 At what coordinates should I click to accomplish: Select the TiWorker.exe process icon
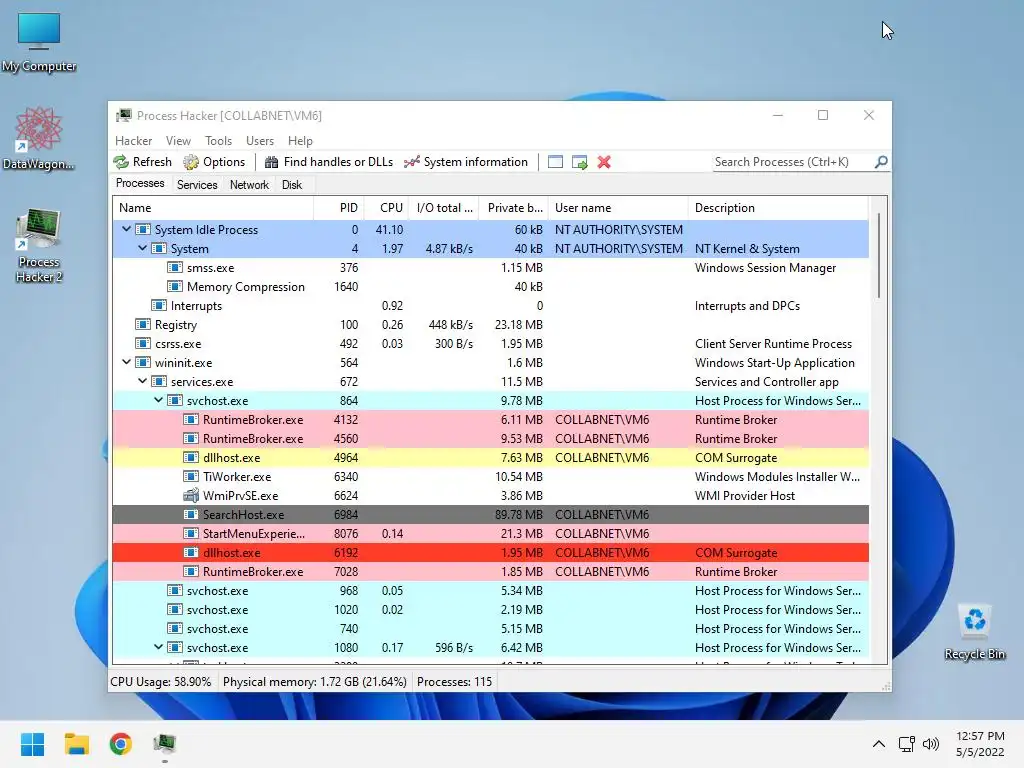click(x=191, y=476)
